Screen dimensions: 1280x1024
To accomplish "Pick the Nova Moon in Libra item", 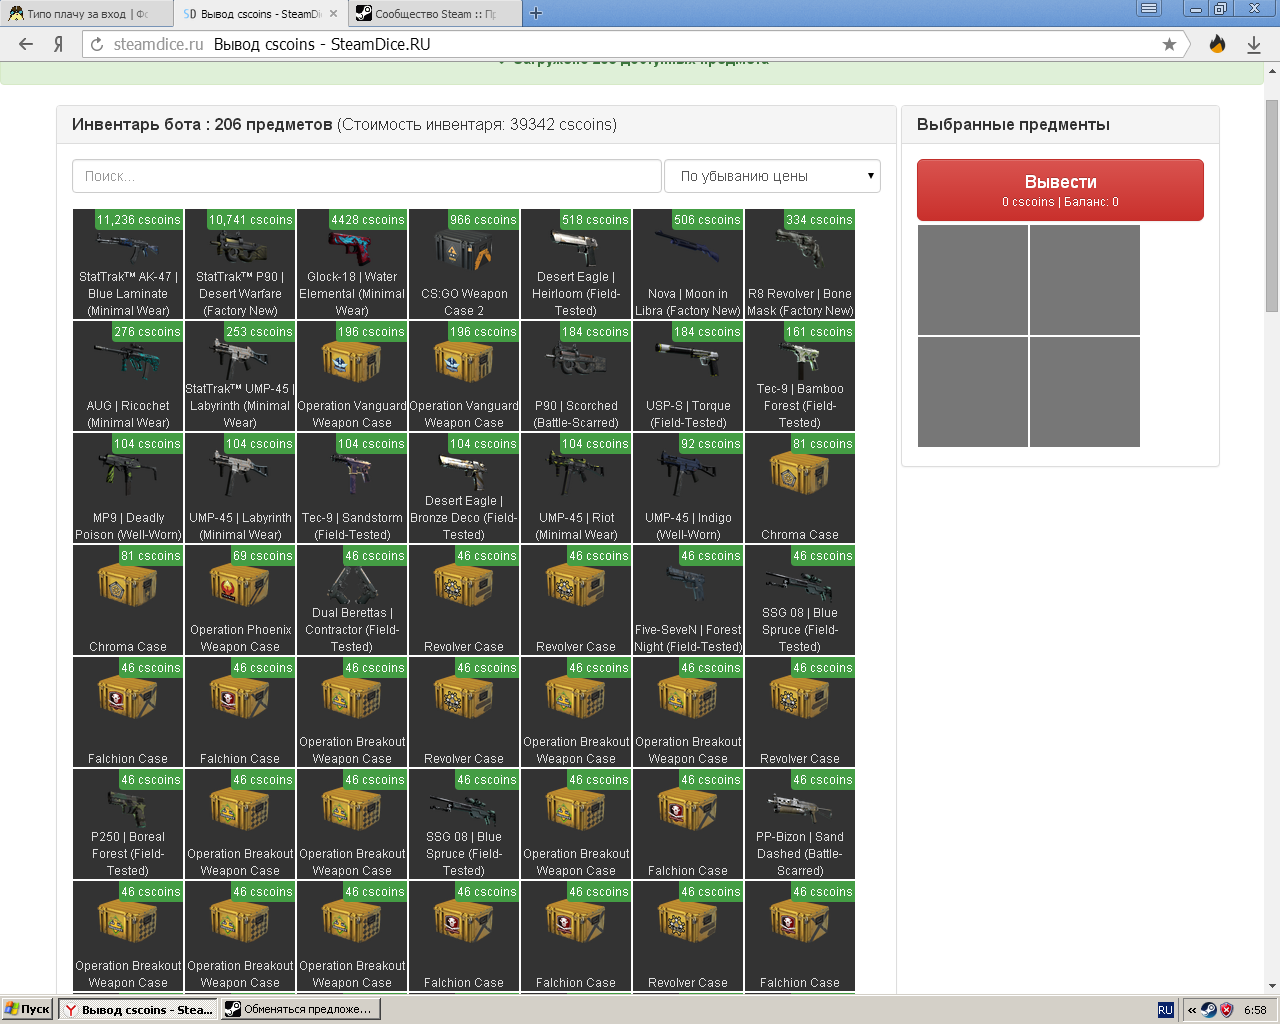I will [x=688, y=264].
